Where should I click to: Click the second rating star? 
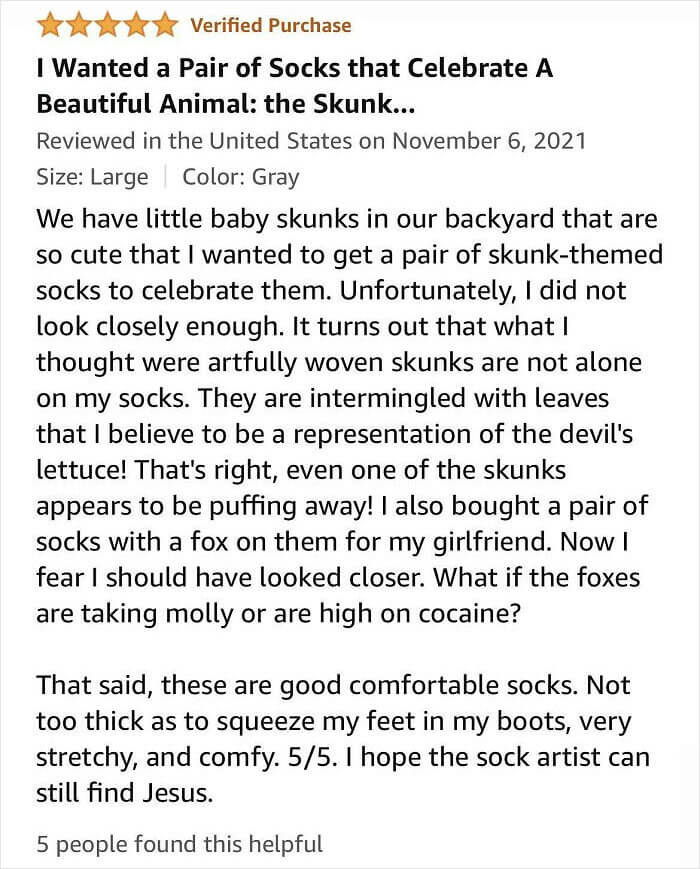pyautogui.click(x=76, y=25)
